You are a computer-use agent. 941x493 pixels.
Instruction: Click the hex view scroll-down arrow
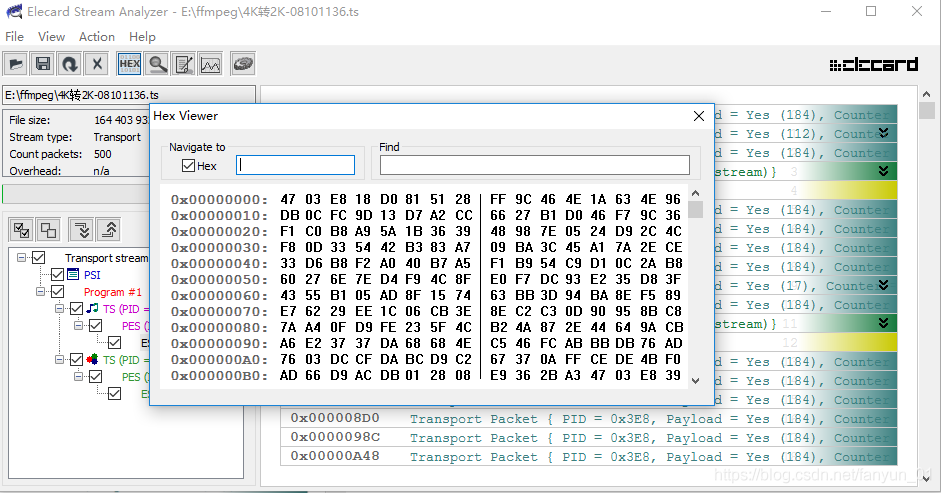pos(696,381)
